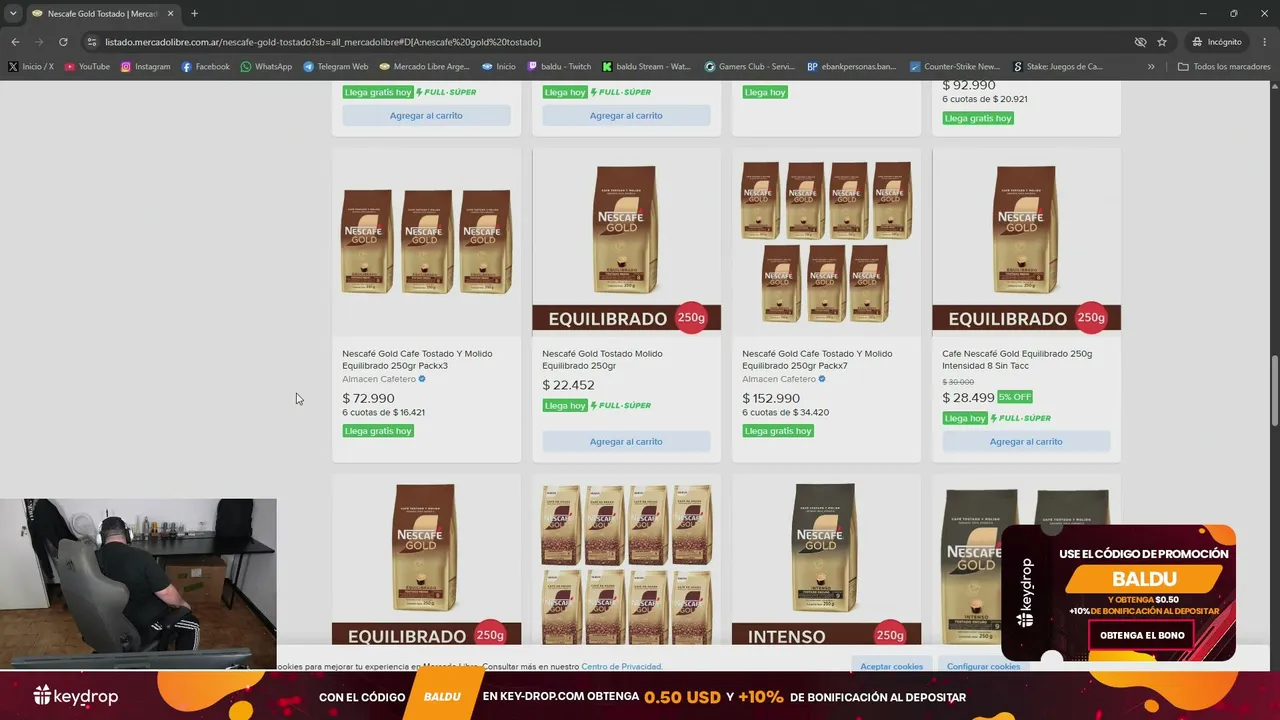Add the $28.499 Nescafé Equilibrado to cart

point(1026,441)
